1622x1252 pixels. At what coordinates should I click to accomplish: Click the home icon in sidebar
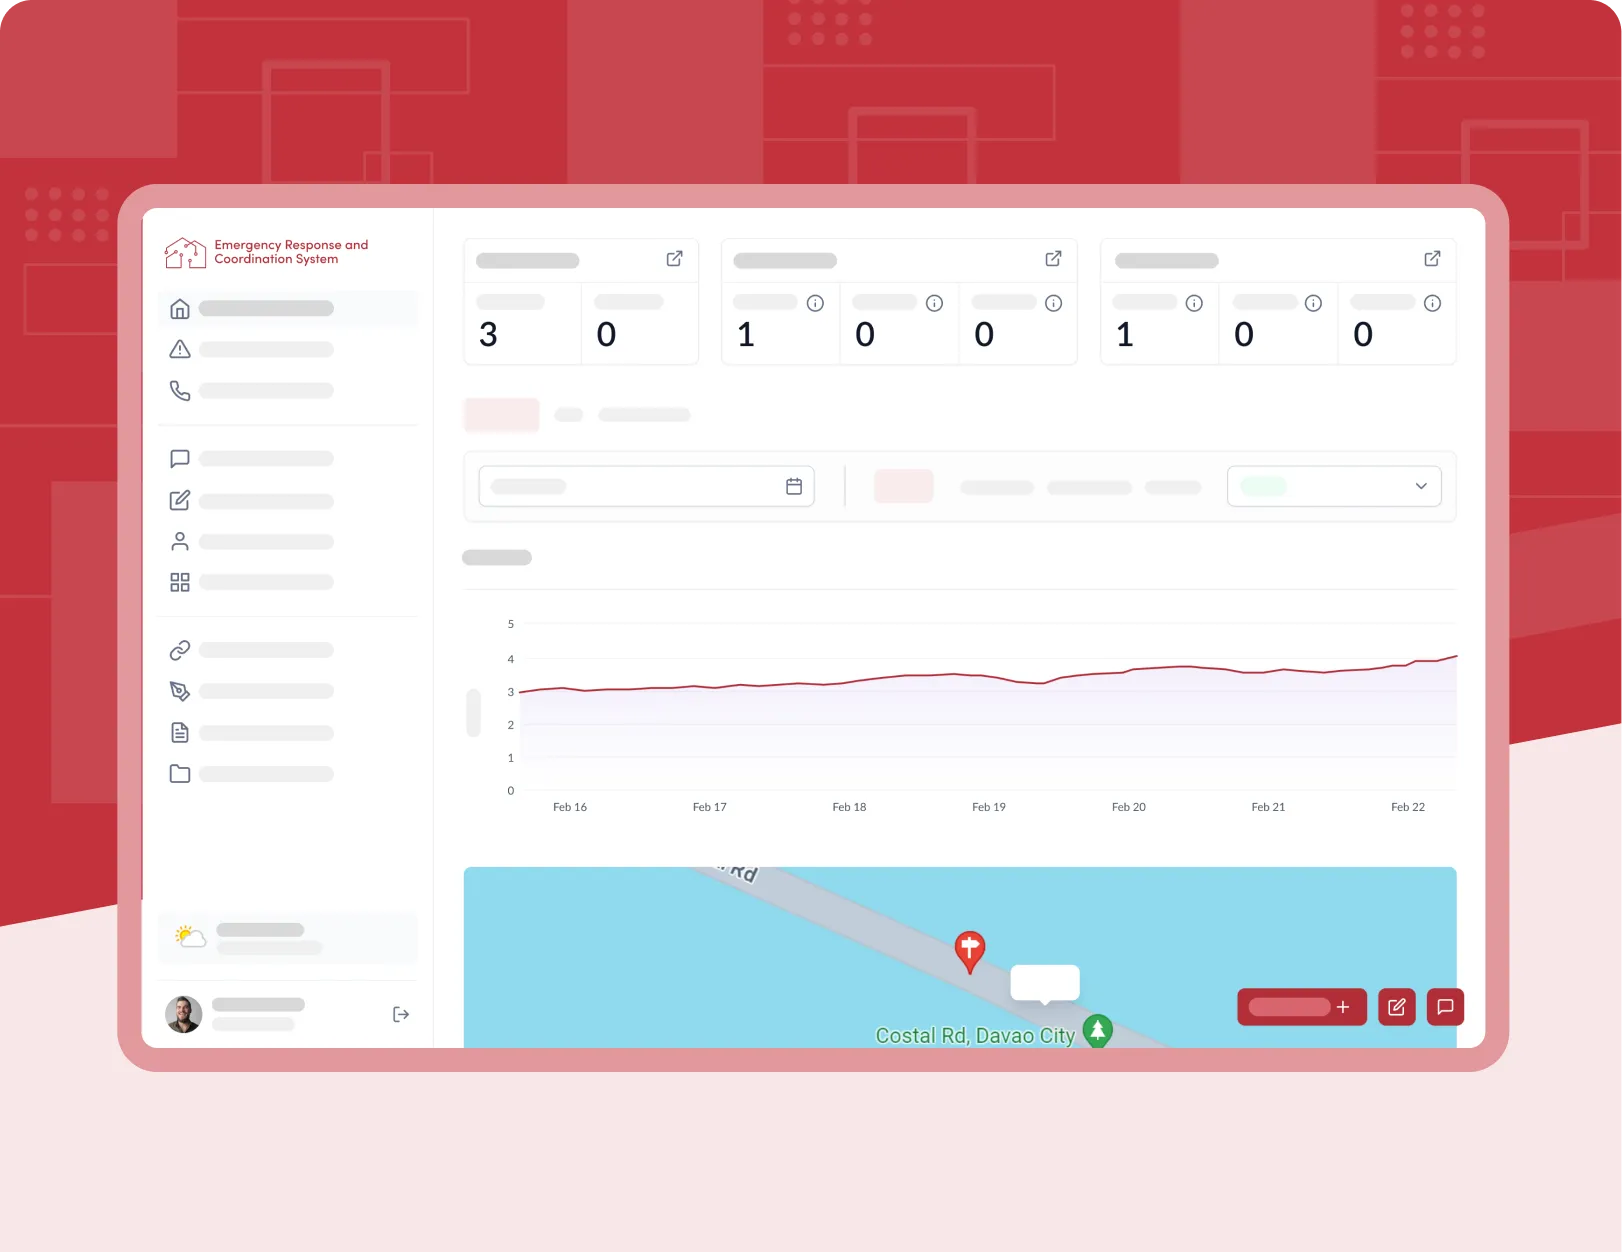[180, 309]
